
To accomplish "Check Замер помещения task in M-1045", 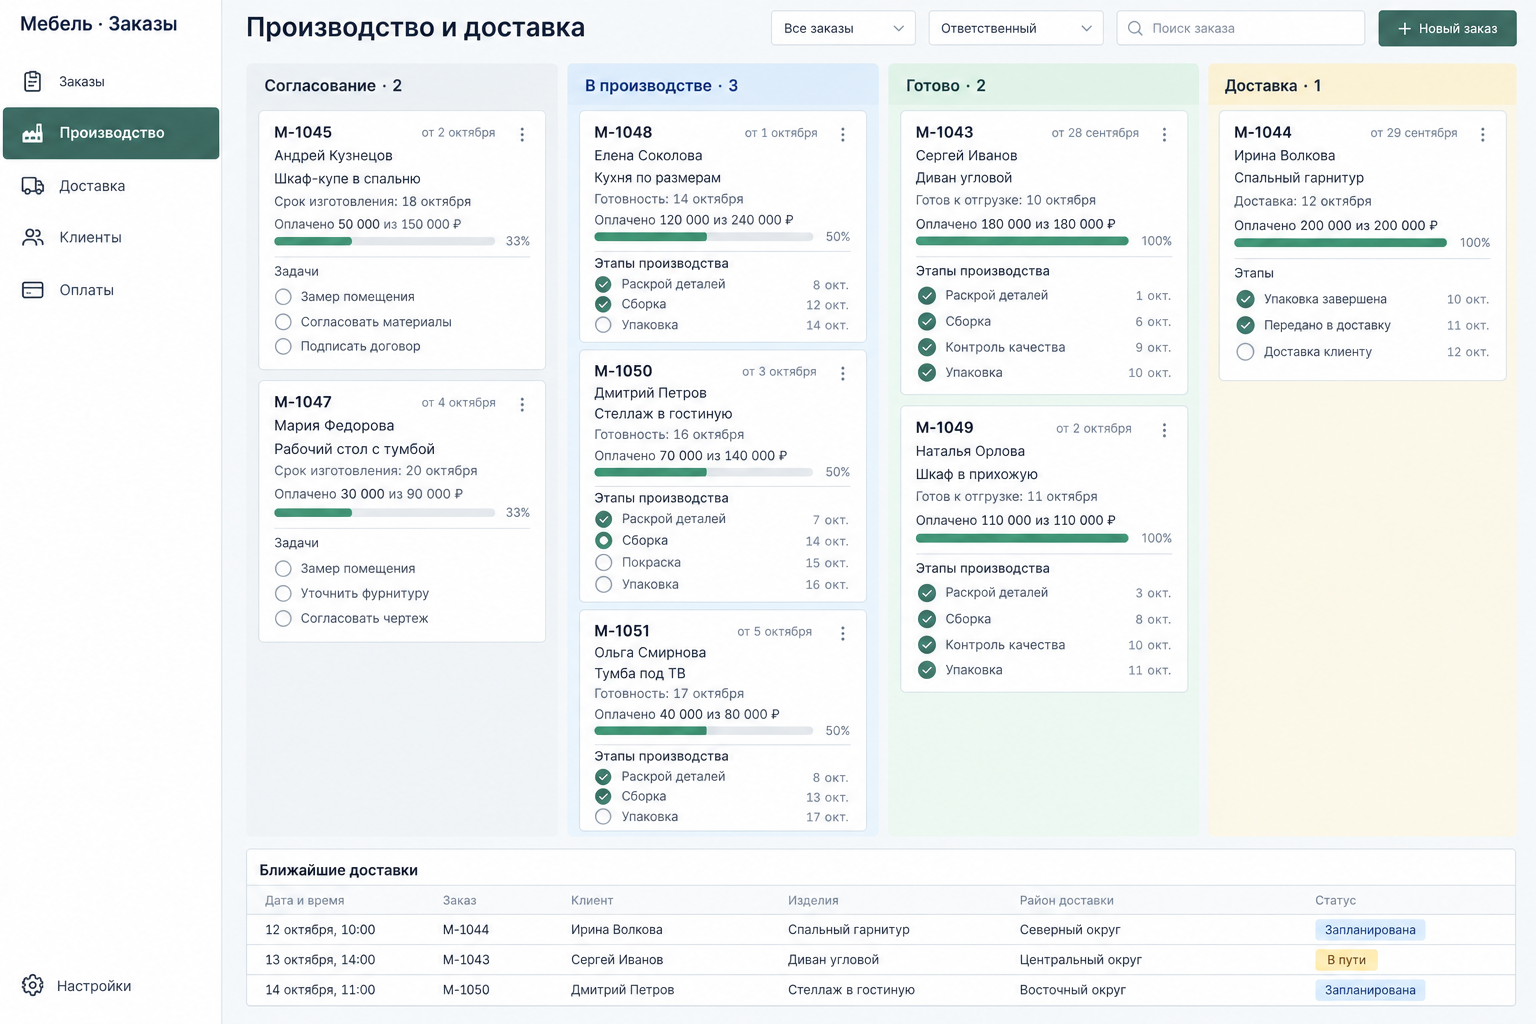I will coord(283,297).
